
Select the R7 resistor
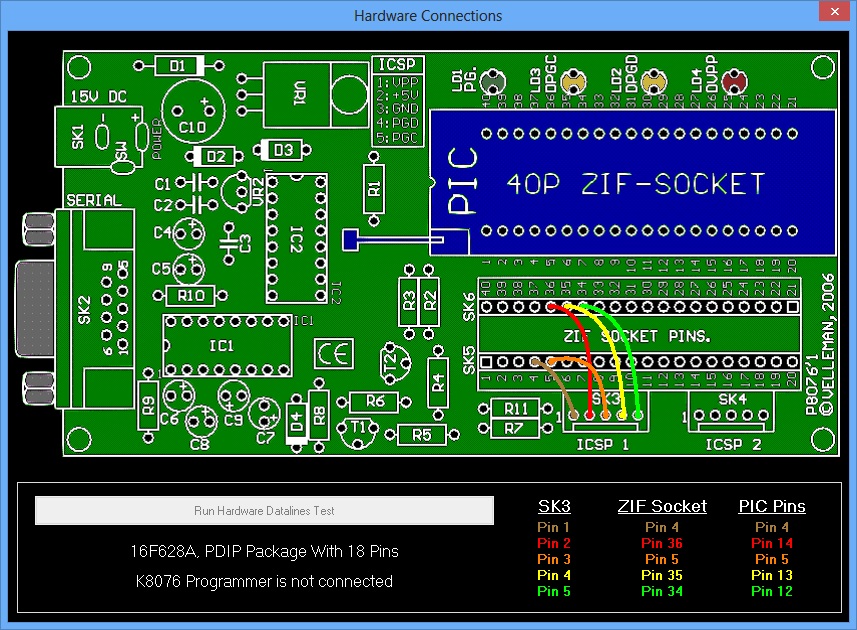coord(515,428)
